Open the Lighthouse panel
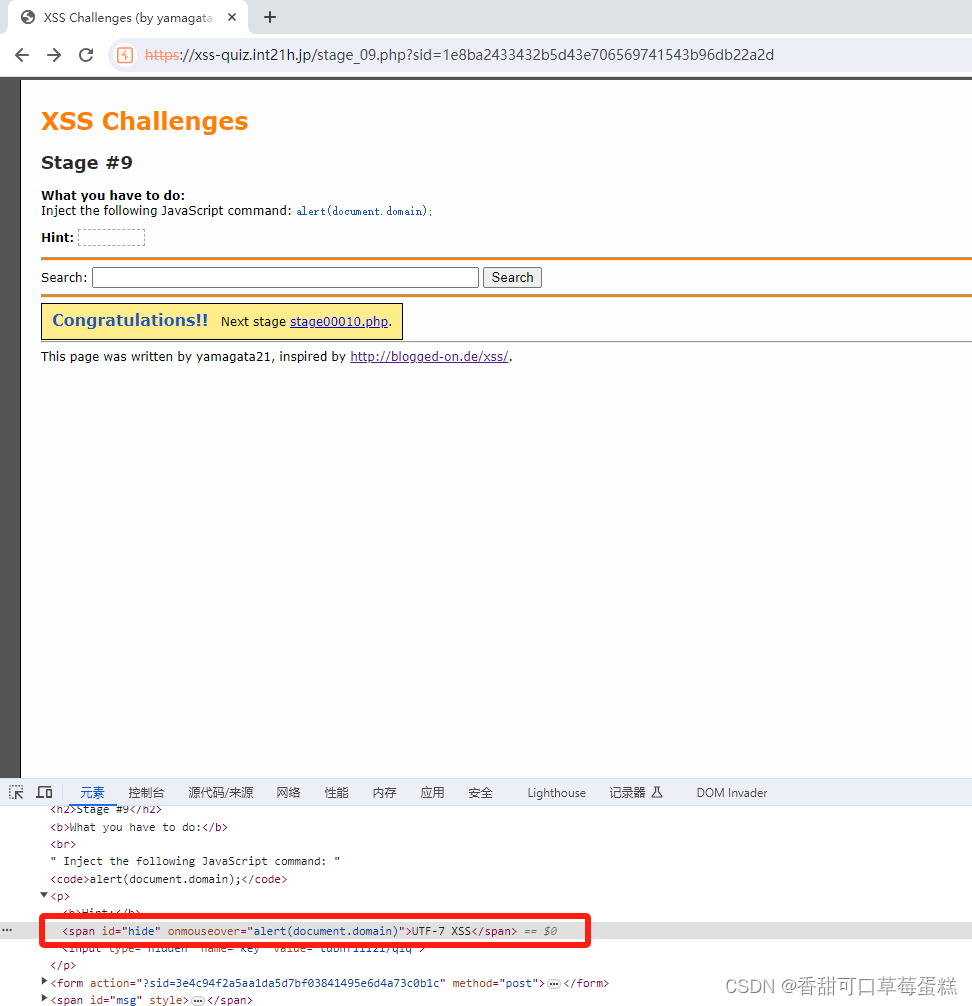The image size is (972, 1006). 556,792
